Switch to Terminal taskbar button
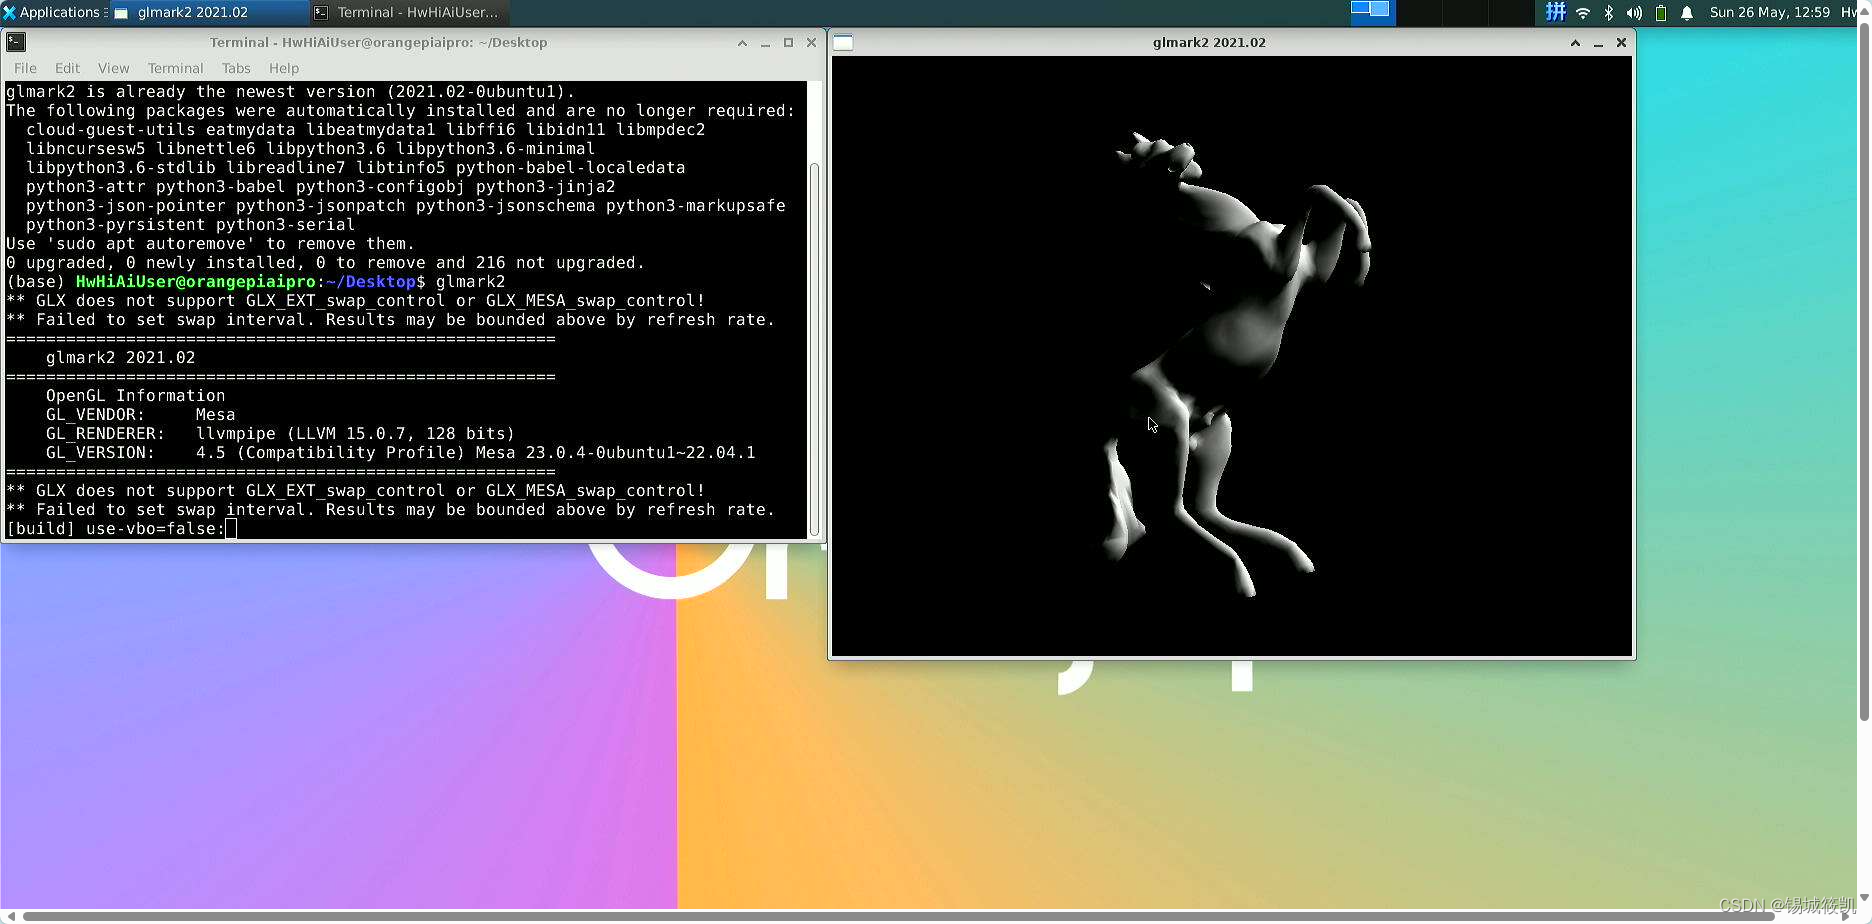 (408, 12)
